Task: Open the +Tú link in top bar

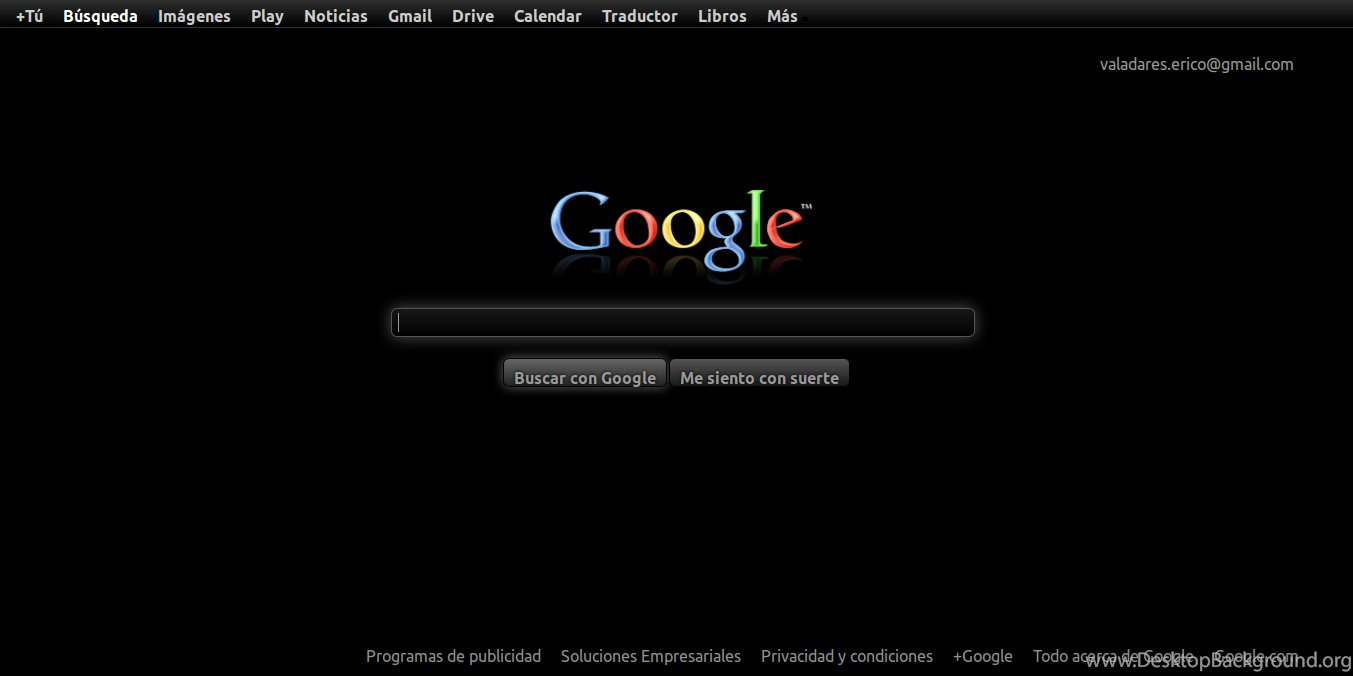Action: 29,16
